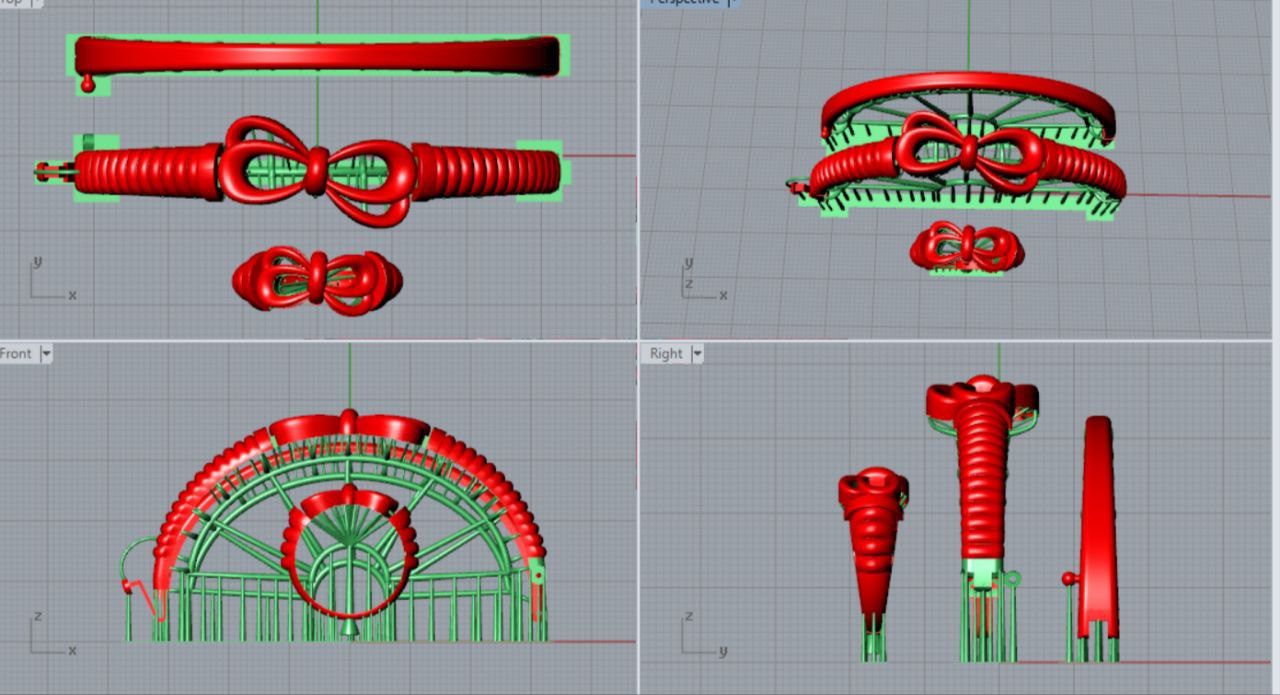This screenshot has height=695, width=1280.
Task: Click the Front viewport title label
Action: [x=16, y=354]
